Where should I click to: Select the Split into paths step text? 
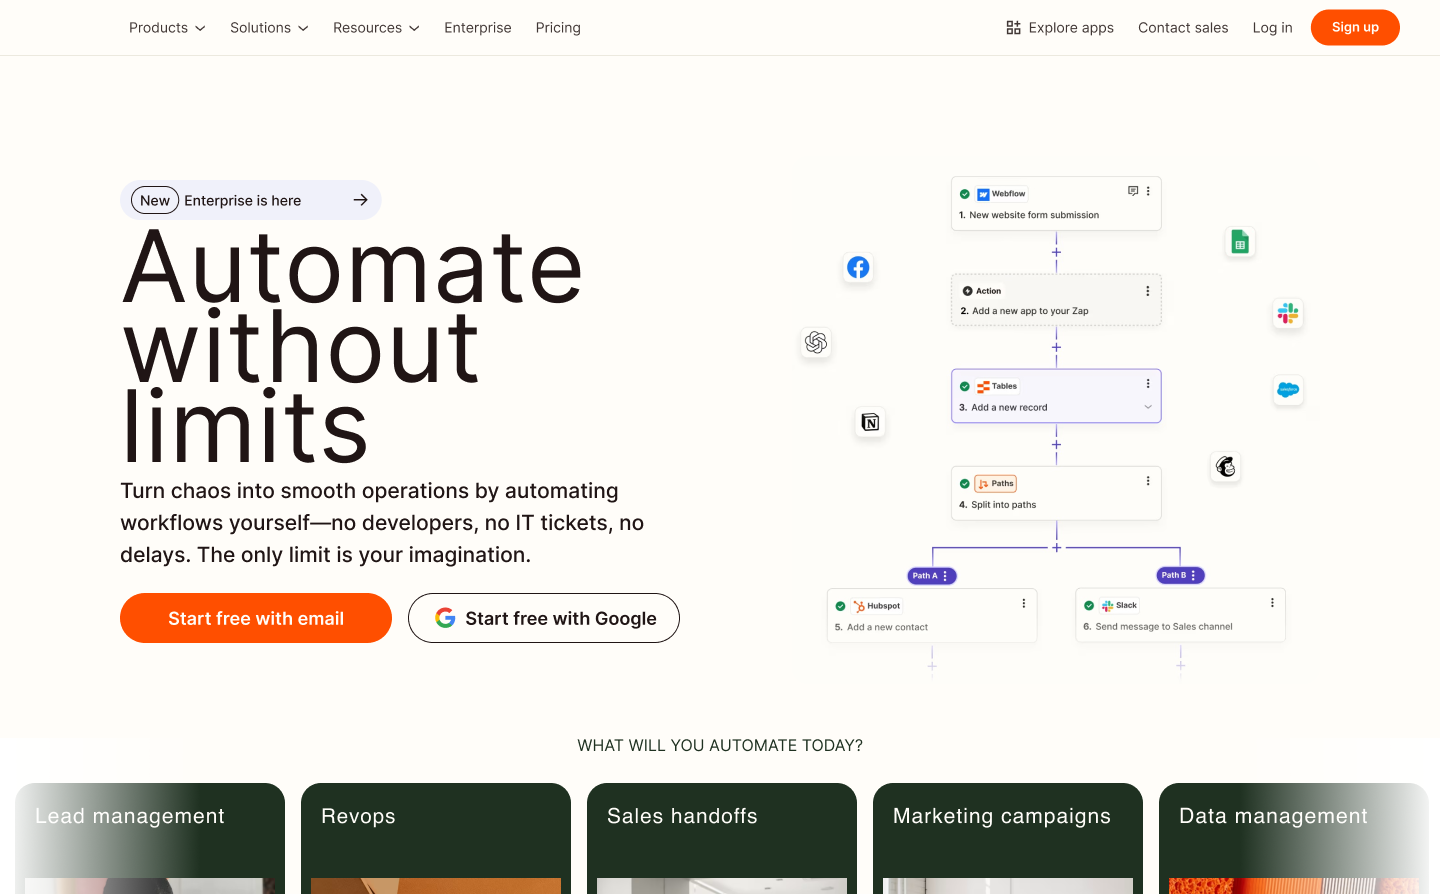coord(1003,505)
